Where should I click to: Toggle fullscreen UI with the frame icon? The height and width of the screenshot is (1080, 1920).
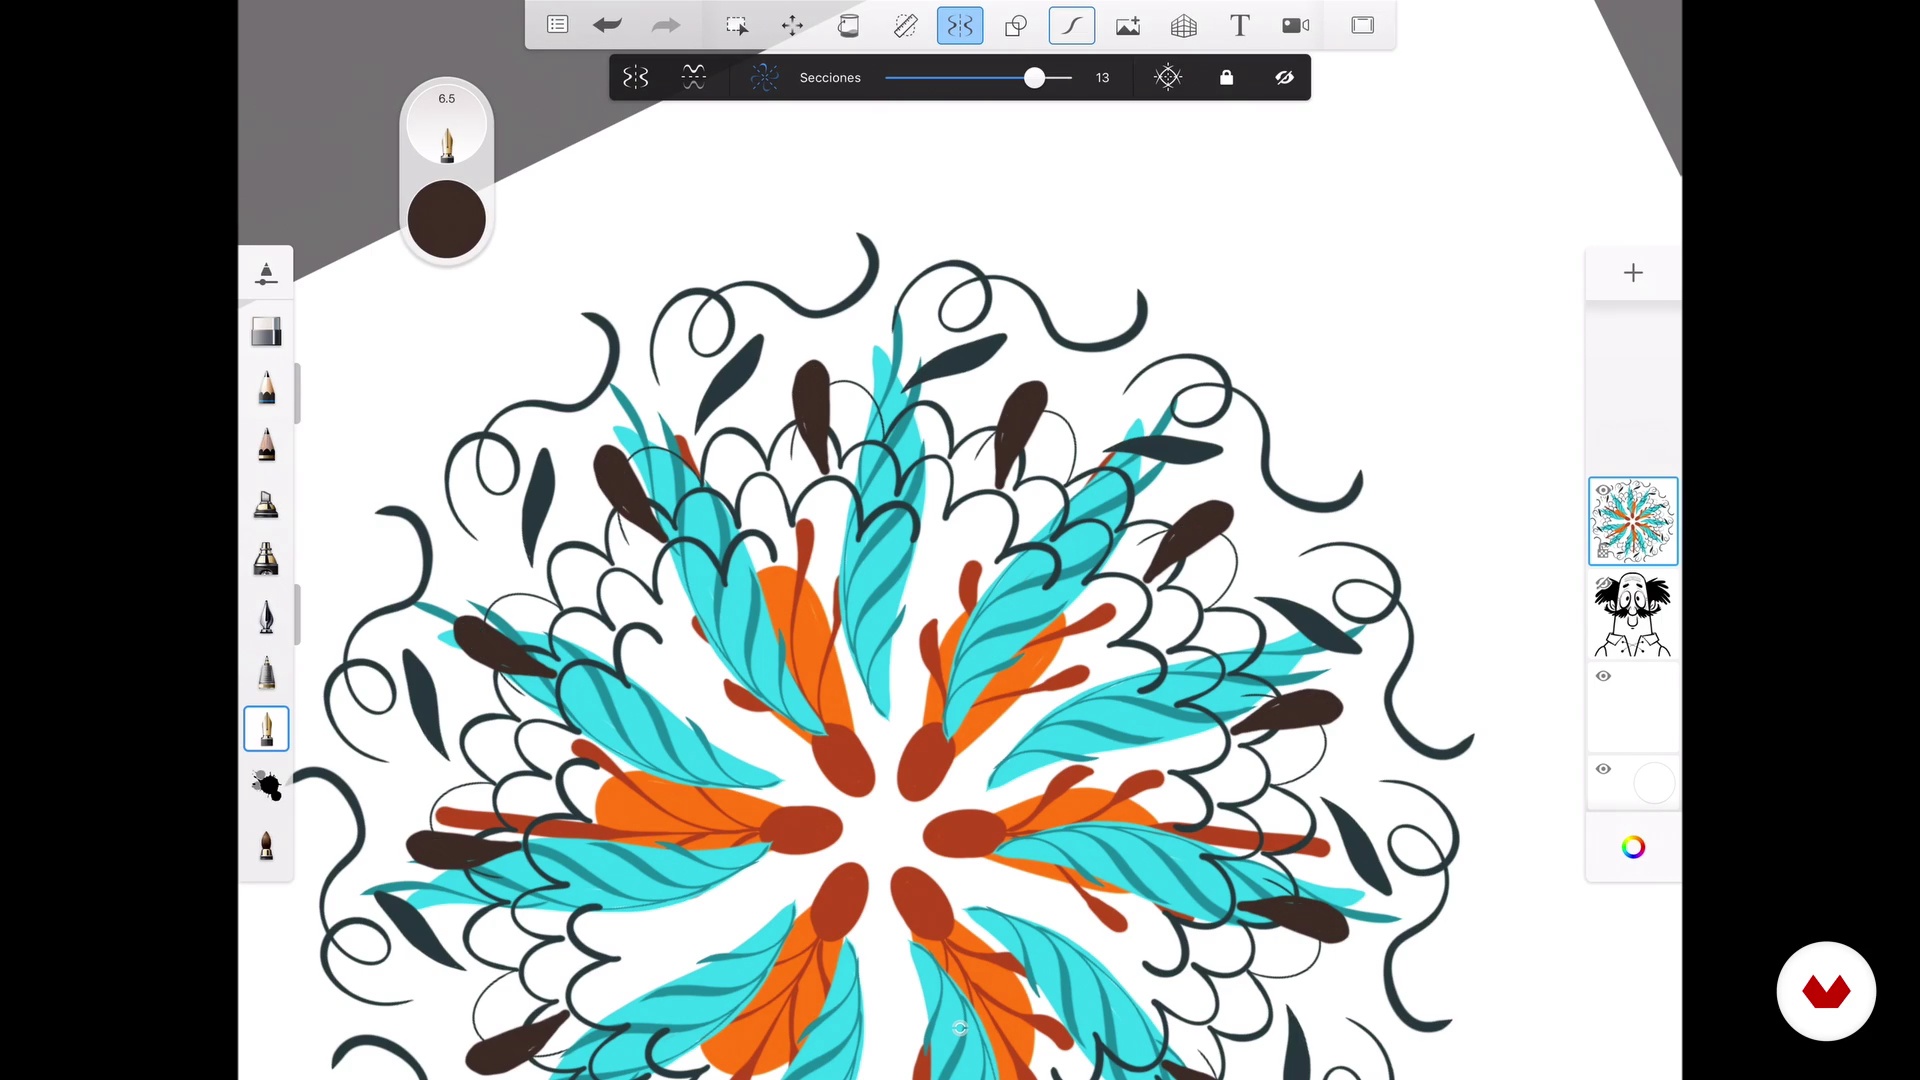(x=1363, y=25)
